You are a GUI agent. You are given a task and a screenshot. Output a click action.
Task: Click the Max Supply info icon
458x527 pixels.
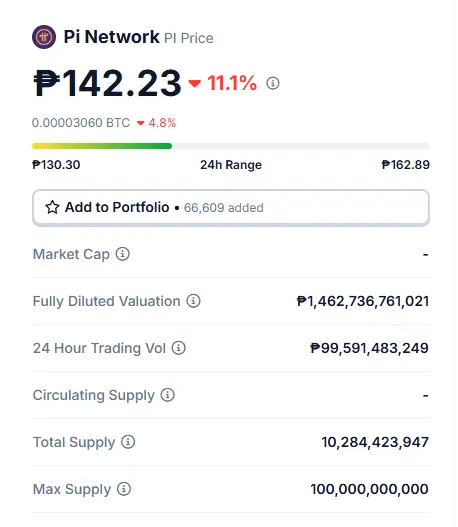124,489
